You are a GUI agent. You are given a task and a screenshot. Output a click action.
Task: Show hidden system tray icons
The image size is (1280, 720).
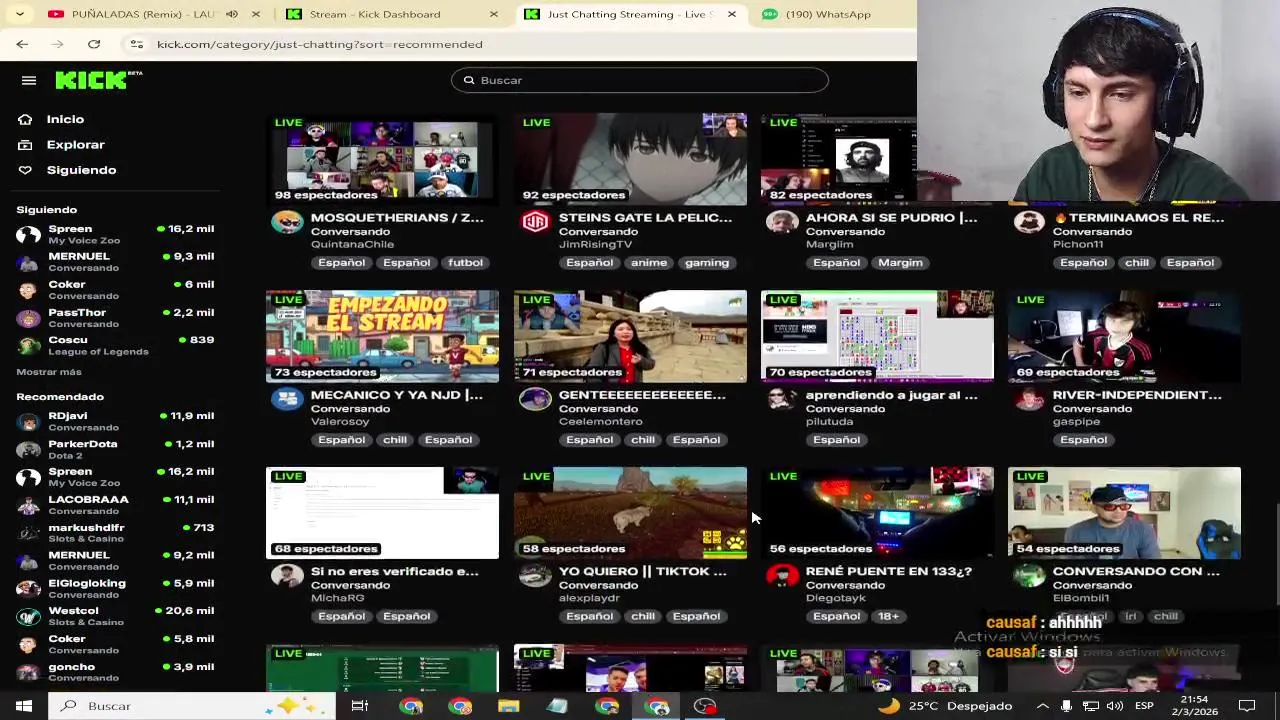1042,706
